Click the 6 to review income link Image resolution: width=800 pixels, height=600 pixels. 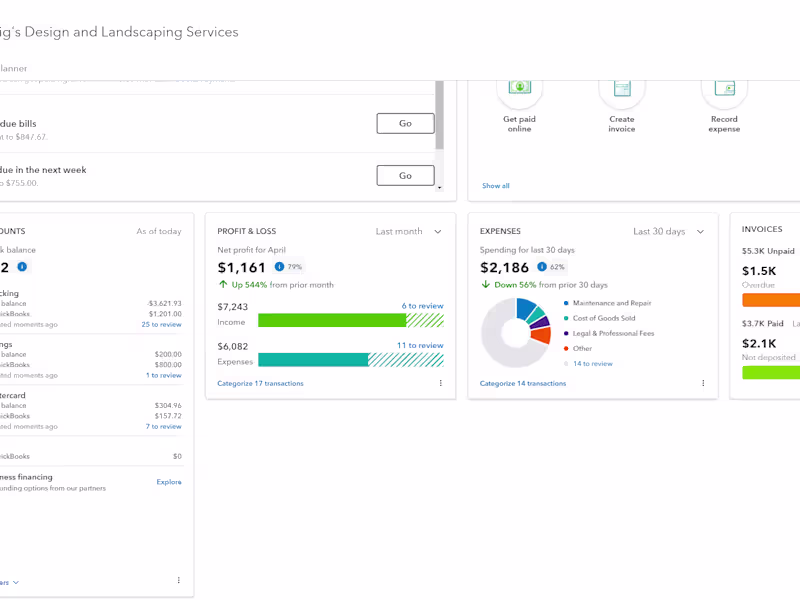coord(422,306)
